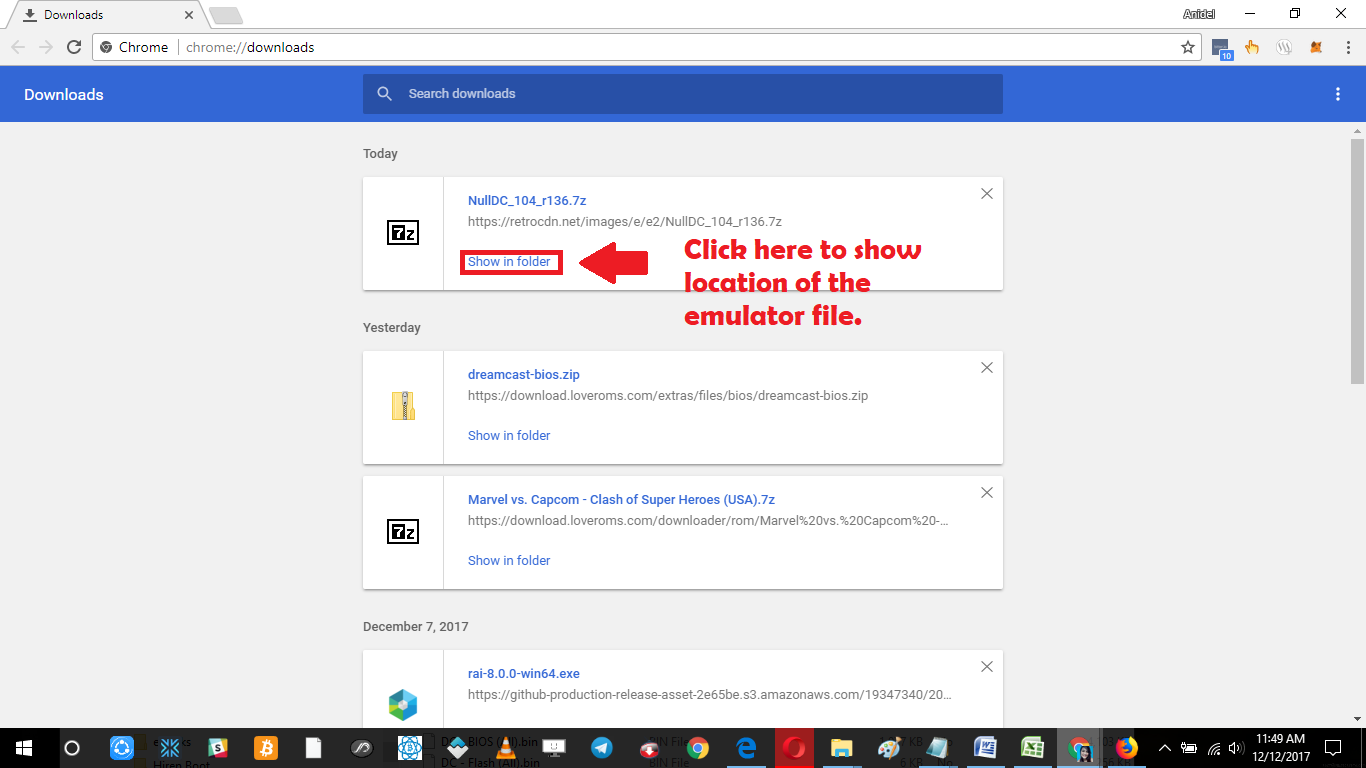
Task: Open Slack from the taskbar
Action: pyautogui.click(x=217, y=748)
